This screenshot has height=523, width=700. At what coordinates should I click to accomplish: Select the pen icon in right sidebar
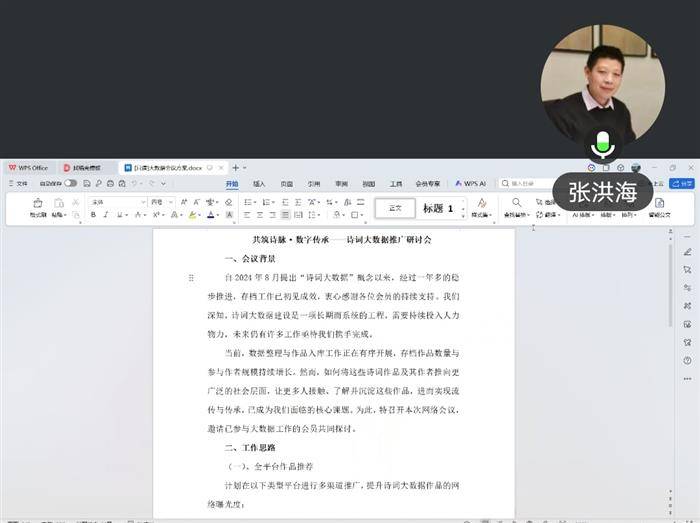click(687, 250)
